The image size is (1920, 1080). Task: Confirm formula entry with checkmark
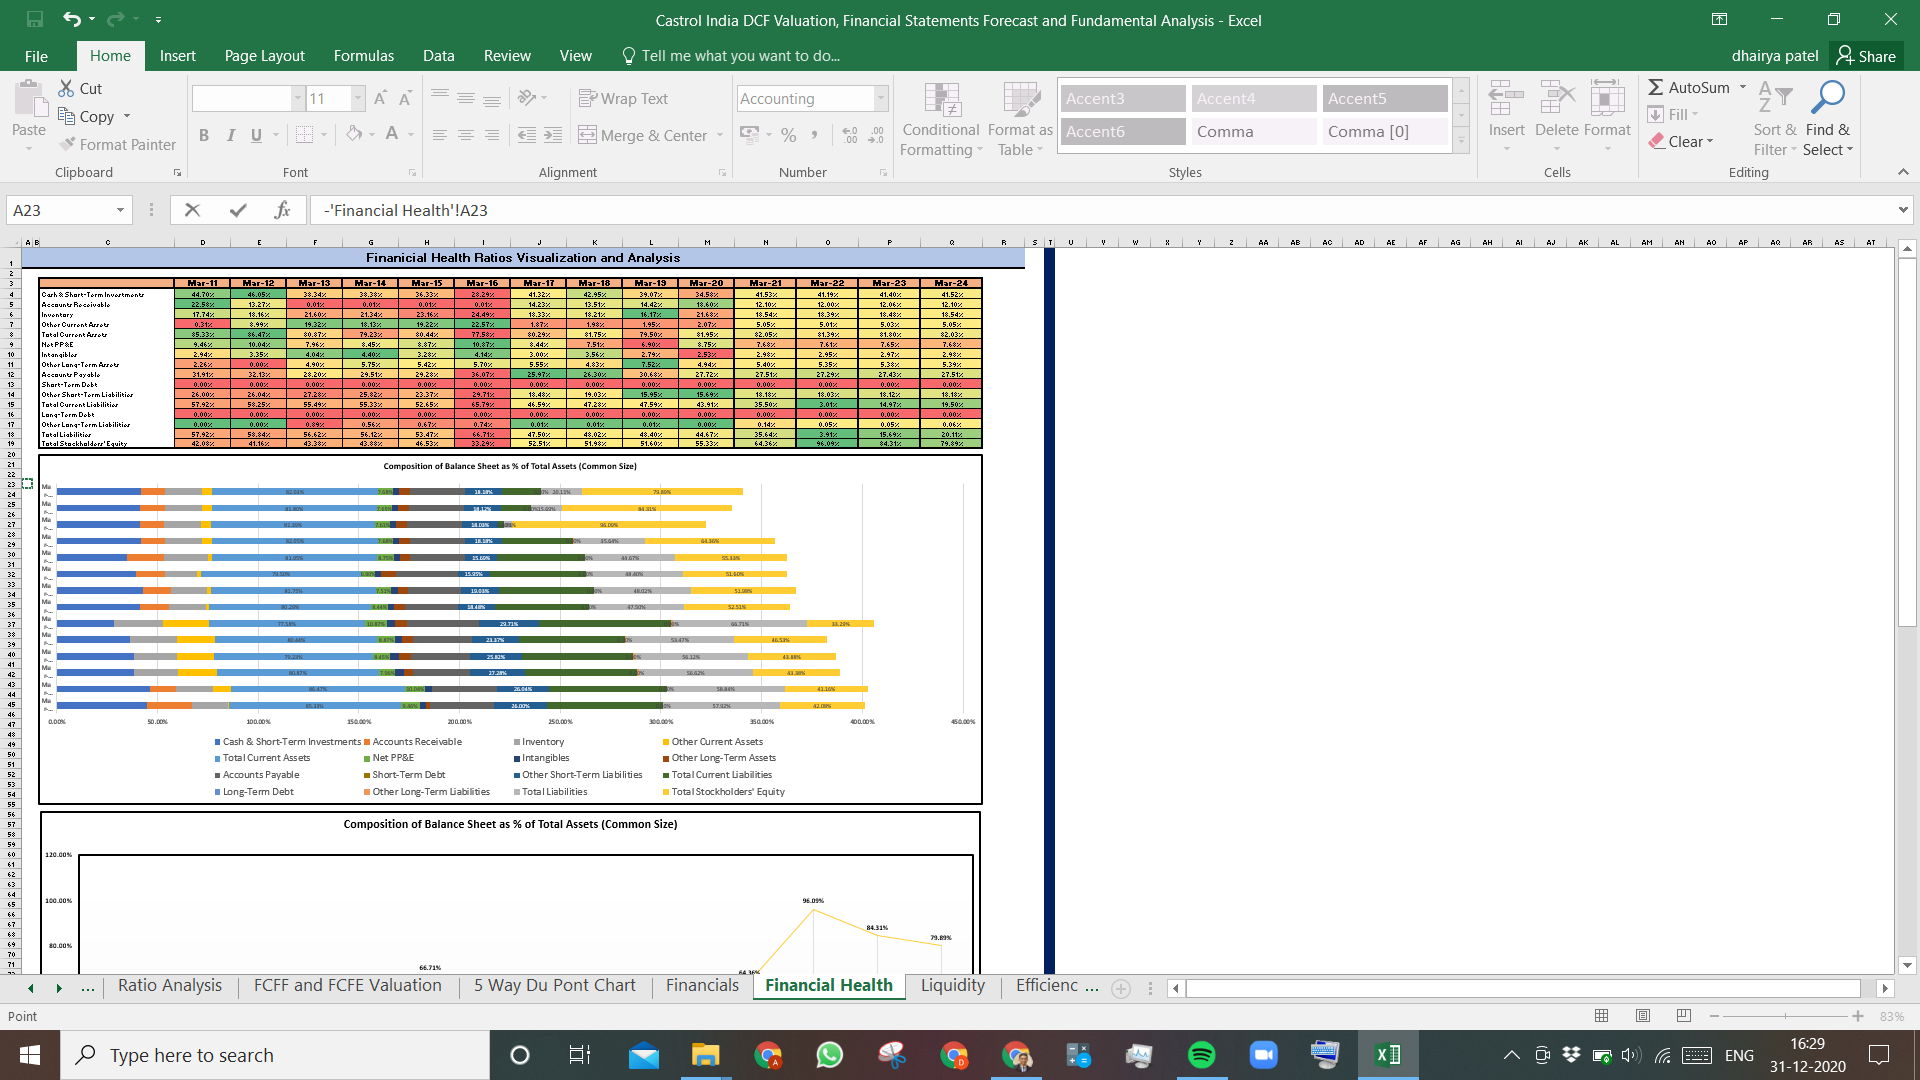[238, 210]
